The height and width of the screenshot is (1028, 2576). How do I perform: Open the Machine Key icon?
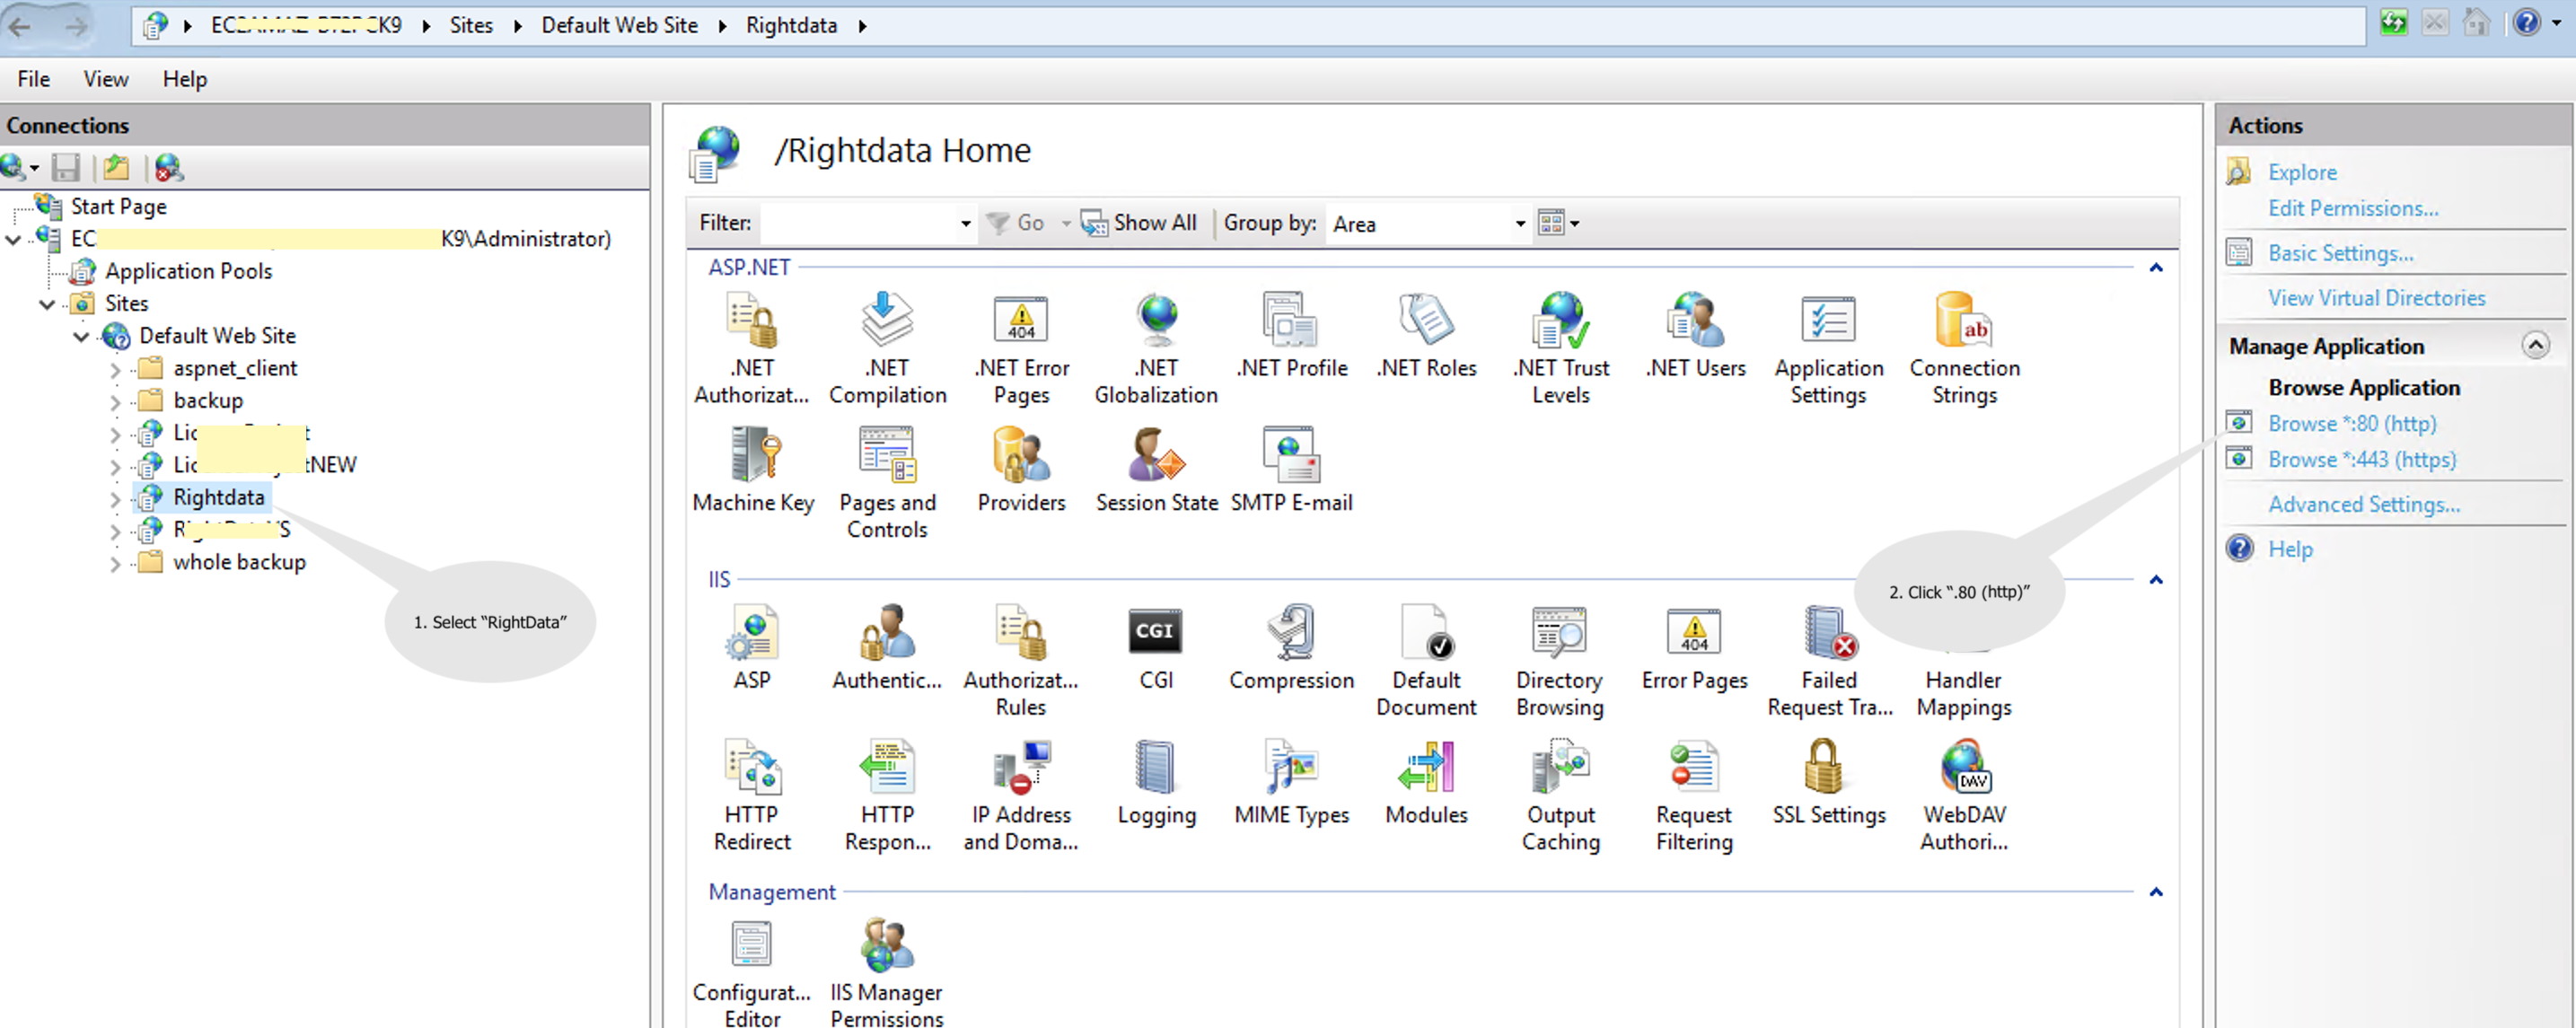coord(753,471)
